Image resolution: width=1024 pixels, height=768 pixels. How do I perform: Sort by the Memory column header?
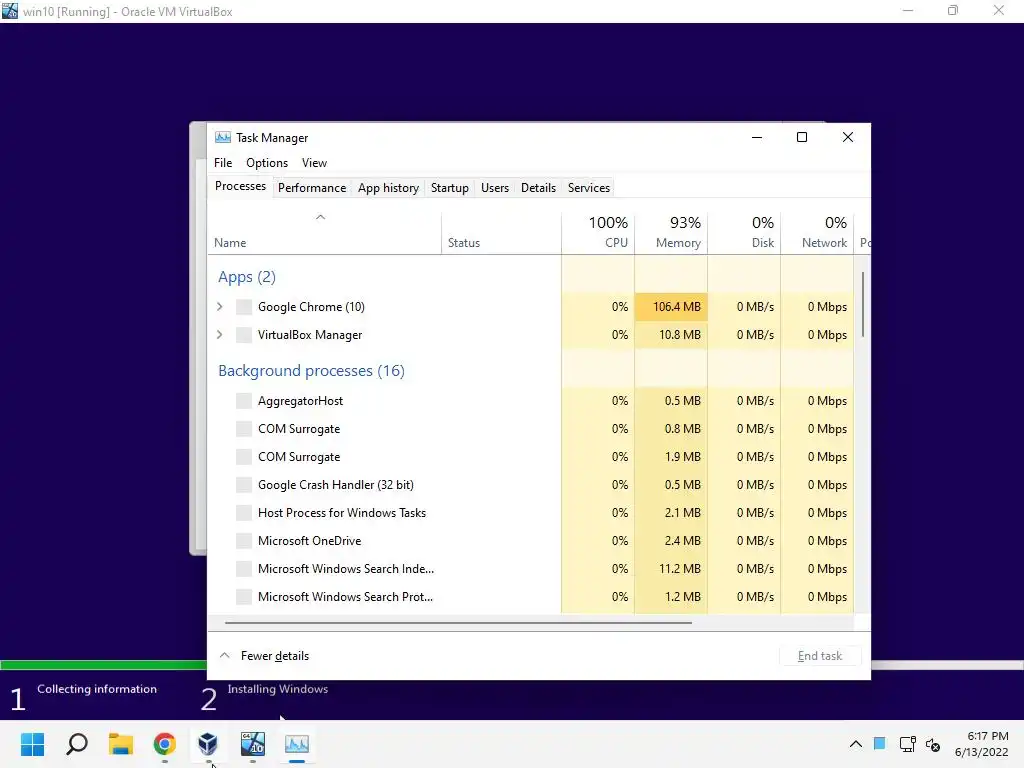pyautogui.click(x=671, y=232)
